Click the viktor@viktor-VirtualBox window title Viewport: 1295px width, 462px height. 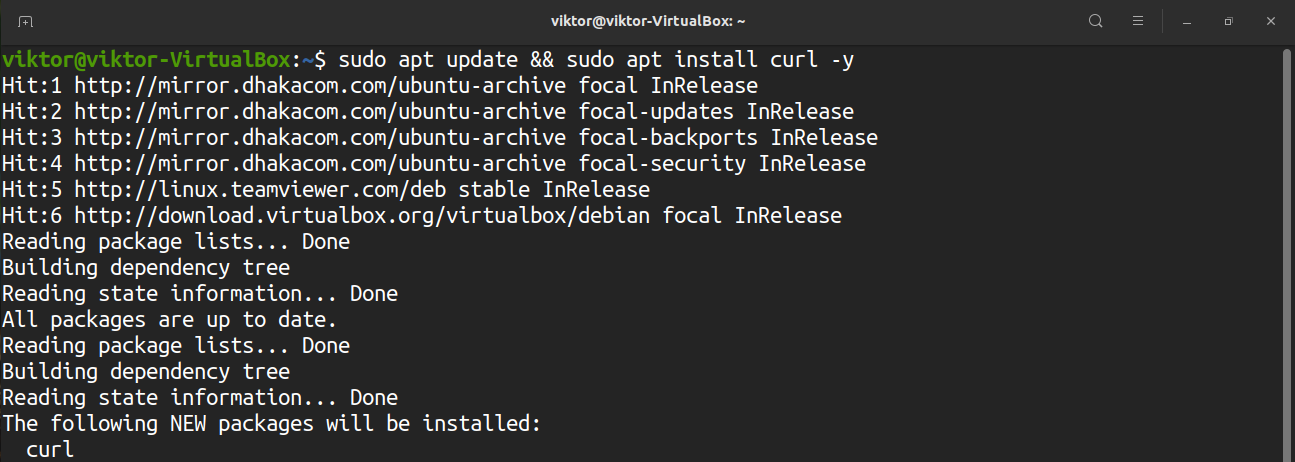[648, 21]
